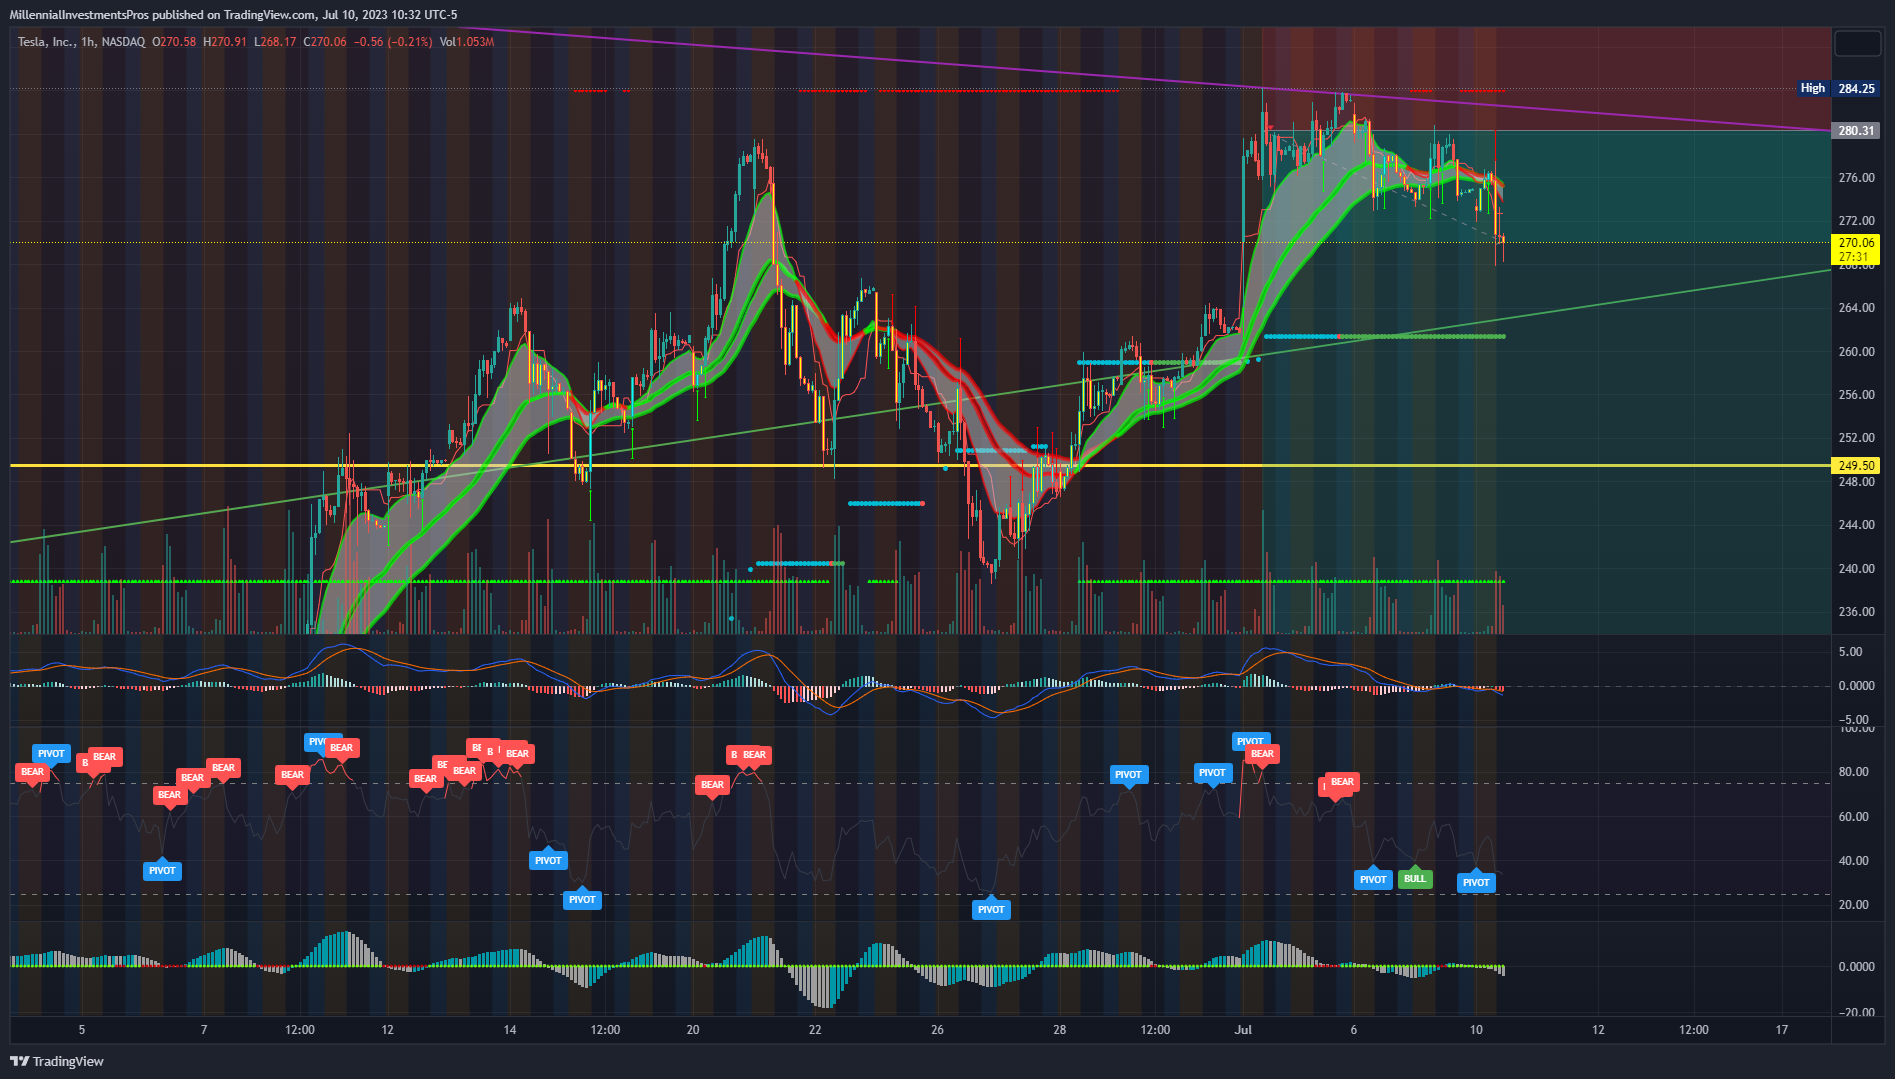The height and width of the screenshot is (1079, 1895).
Task: Click the High 284.25 price label
Action: point(1838,88)
